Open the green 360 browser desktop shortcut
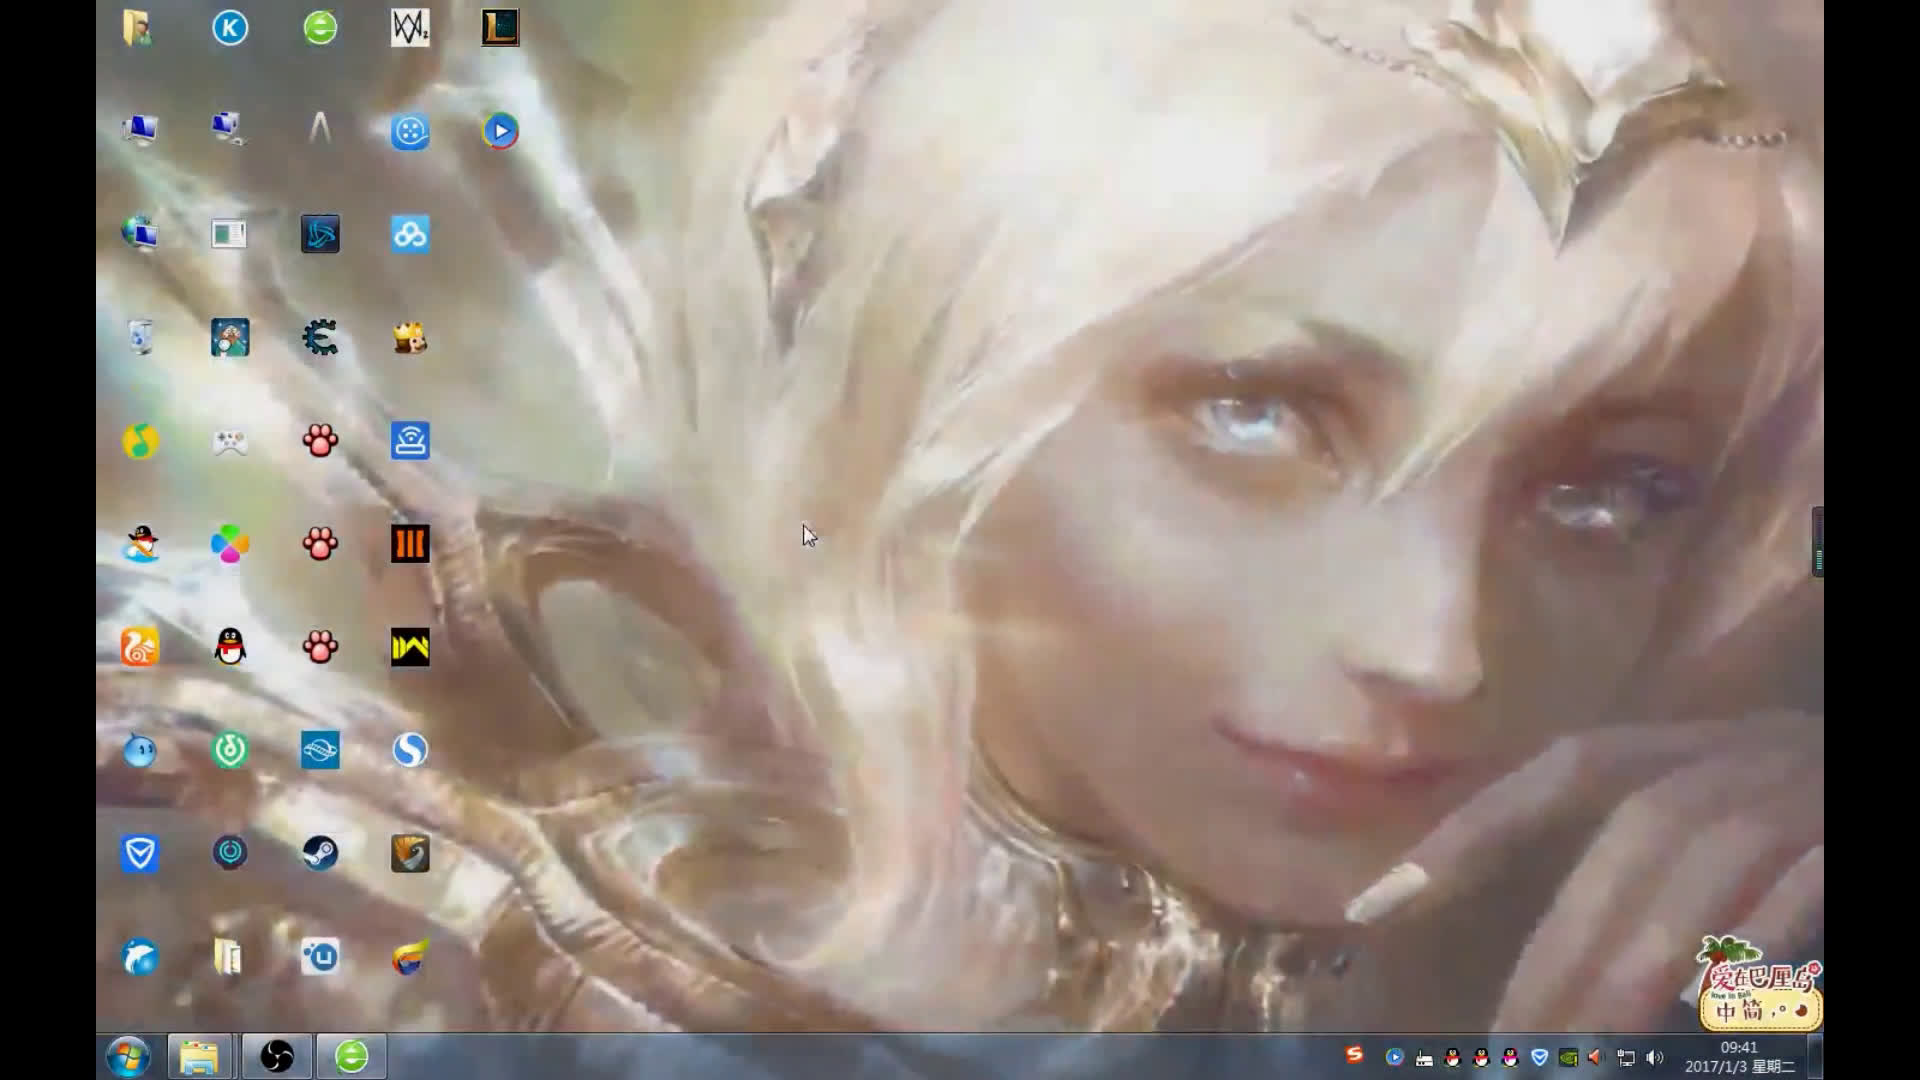This screenshot has width=1920, height=1080. [x=320, y=27]
